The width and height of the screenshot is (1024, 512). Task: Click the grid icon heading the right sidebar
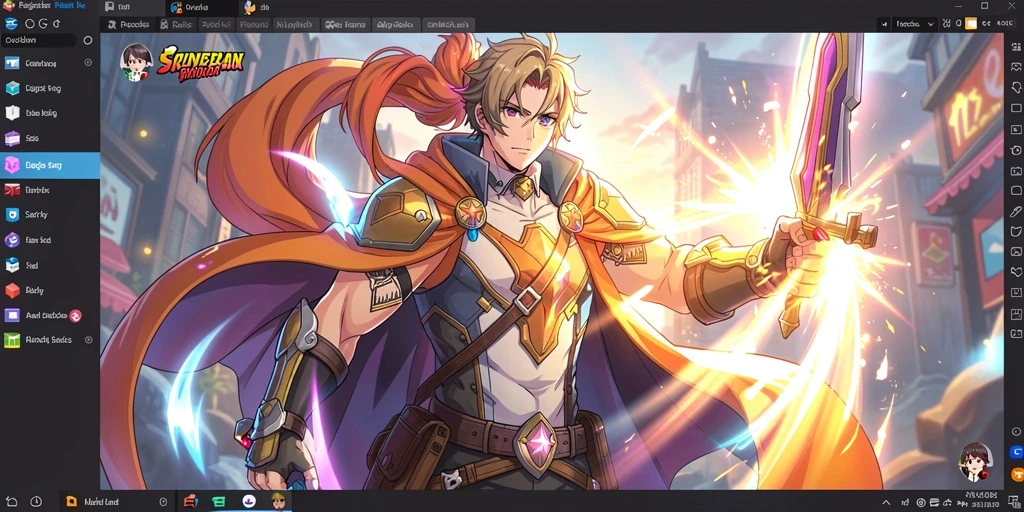tap(1016, 46)
